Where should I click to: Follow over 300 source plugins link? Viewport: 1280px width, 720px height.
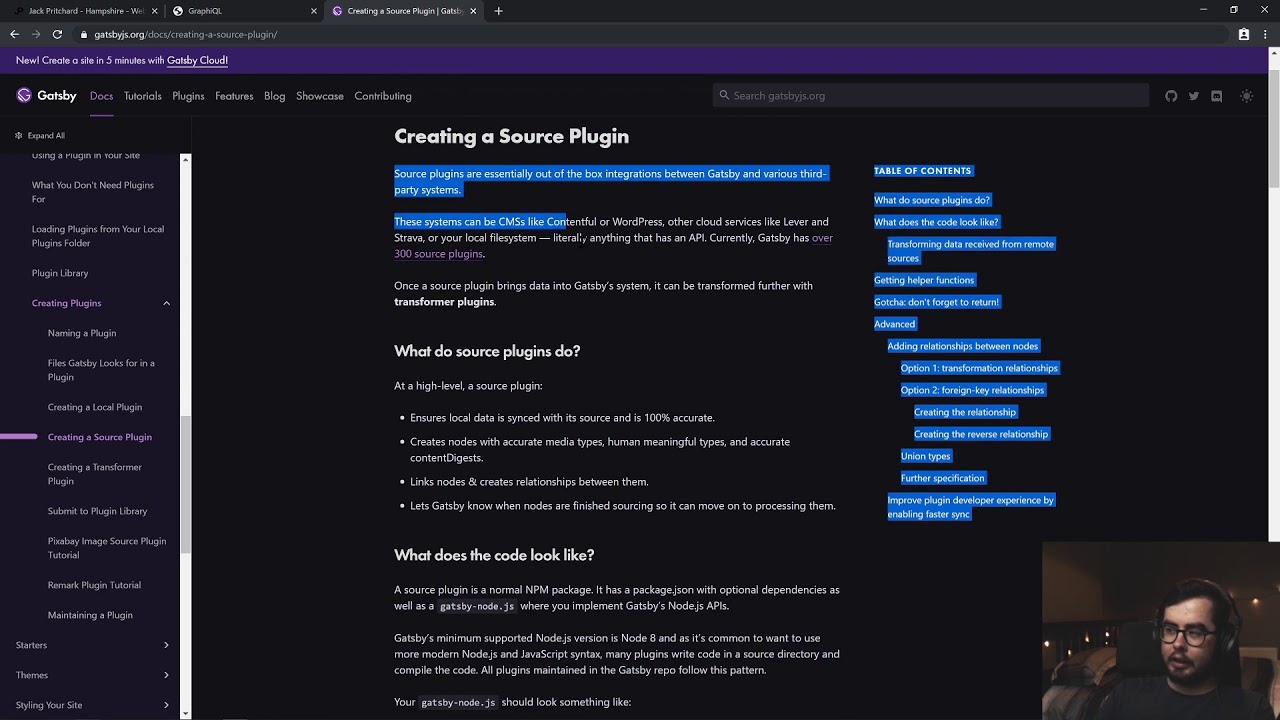[438, 254]
